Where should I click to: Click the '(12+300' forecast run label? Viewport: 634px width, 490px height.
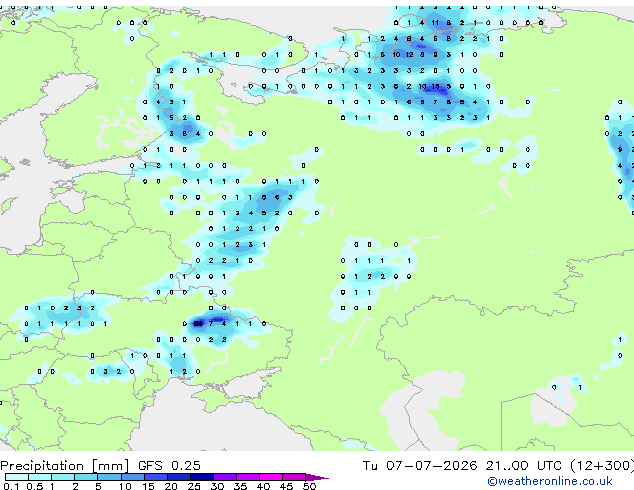point(602,466)
